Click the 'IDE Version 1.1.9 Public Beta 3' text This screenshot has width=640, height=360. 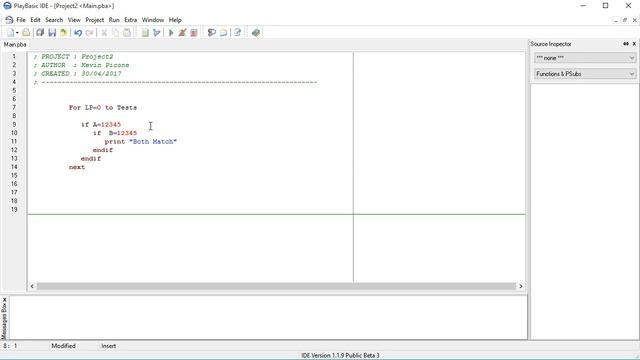click(340, 356)
